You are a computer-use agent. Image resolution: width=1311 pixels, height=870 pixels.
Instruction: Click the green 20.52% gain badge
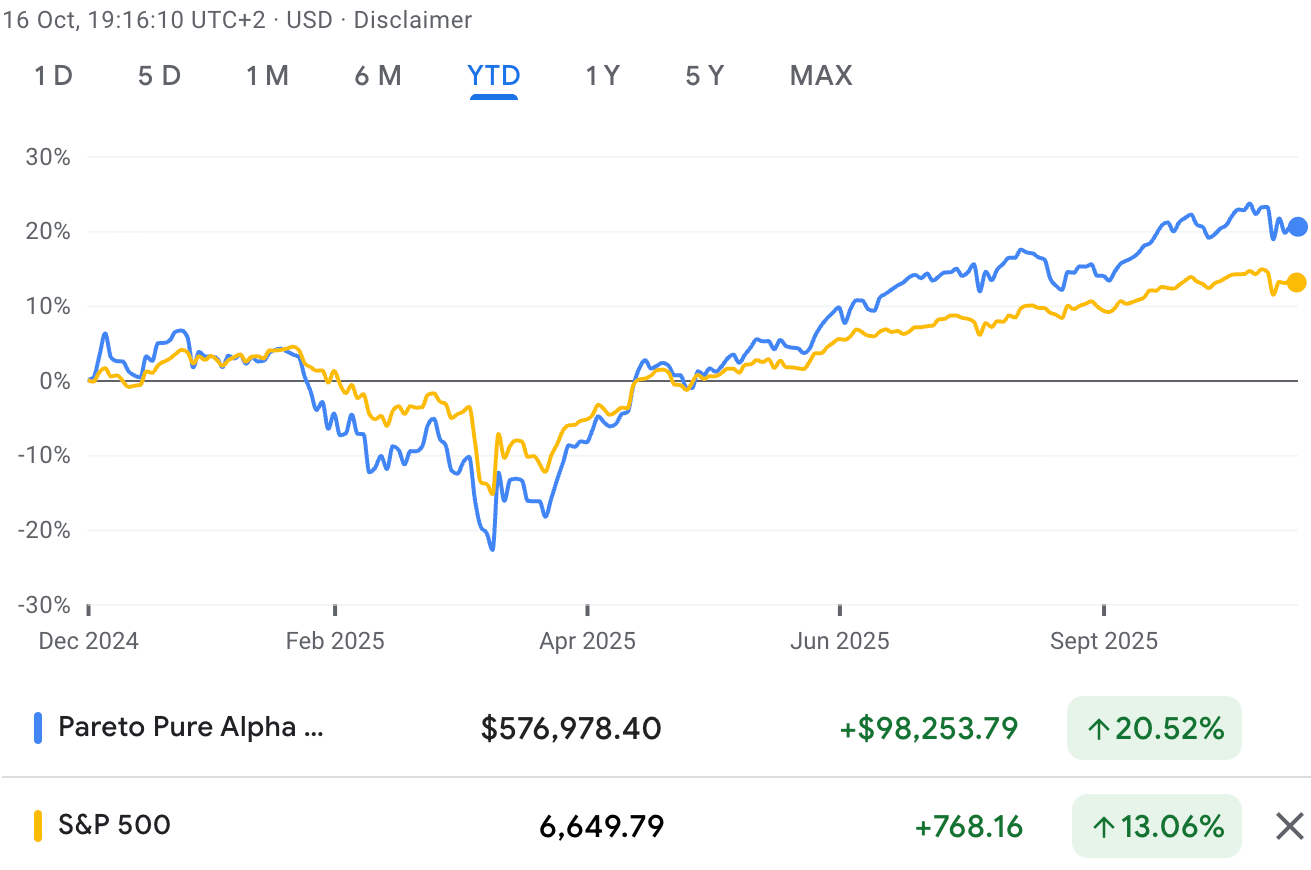1154,729
